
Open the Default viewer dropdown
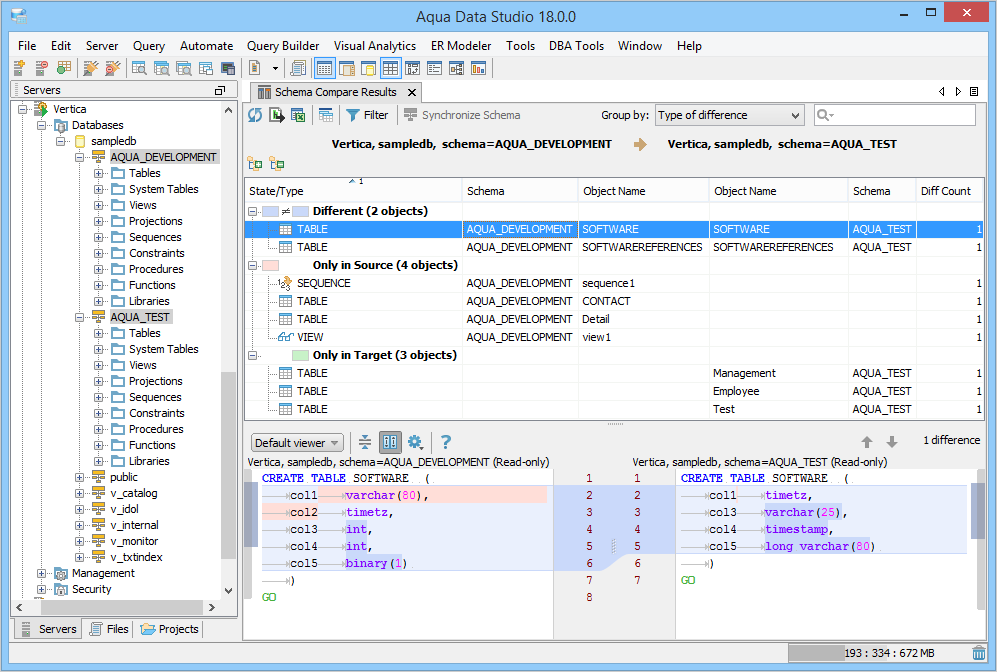click(x=297, y=443)
